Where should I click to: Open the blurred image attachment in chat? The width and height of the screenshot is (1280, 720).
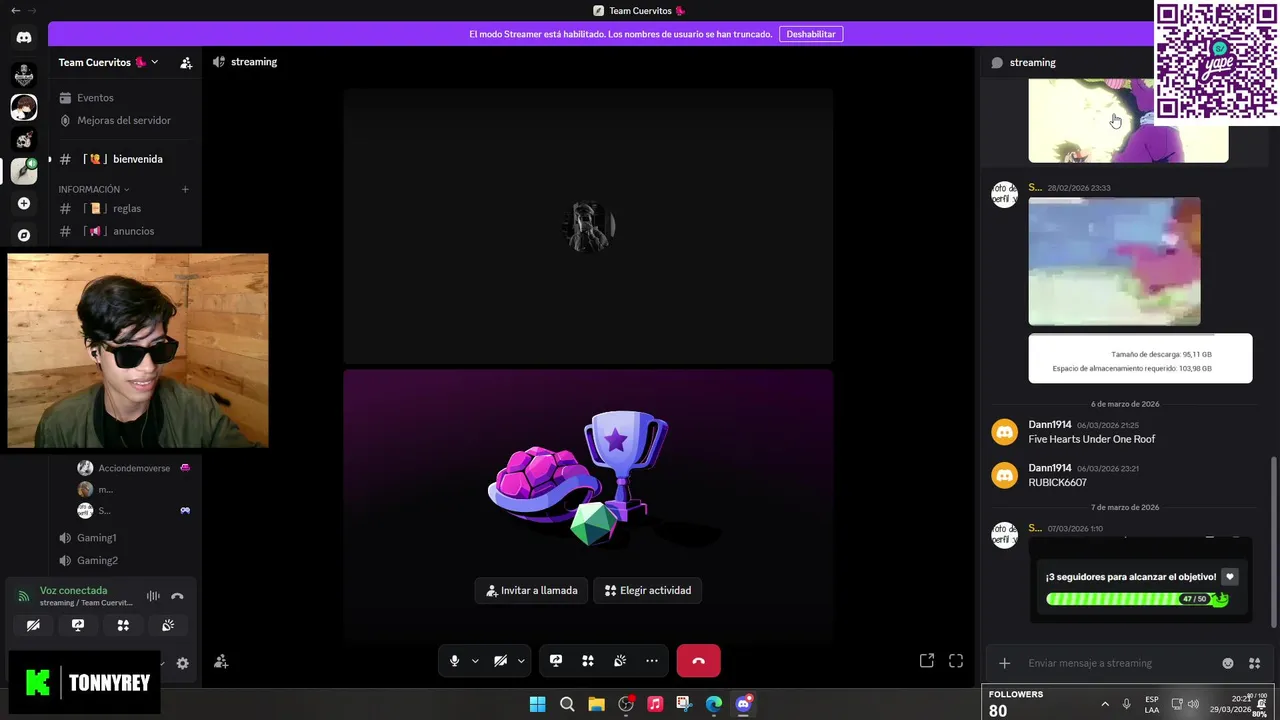point(1114,261)
